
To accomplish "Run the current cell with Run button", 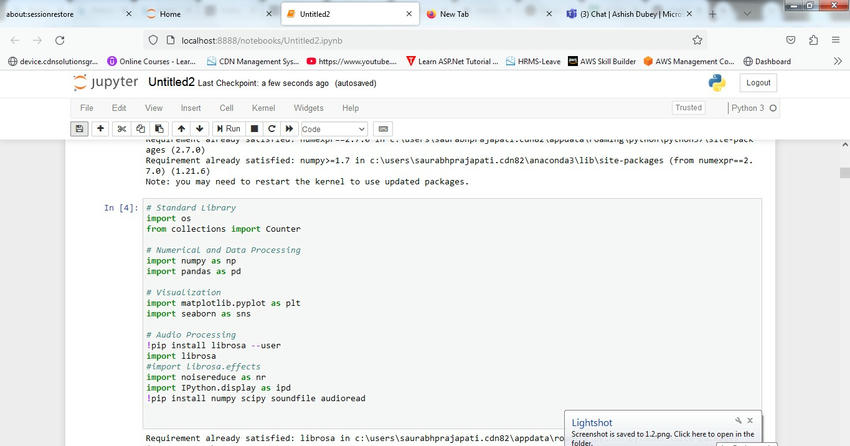I will coord(227,129).
